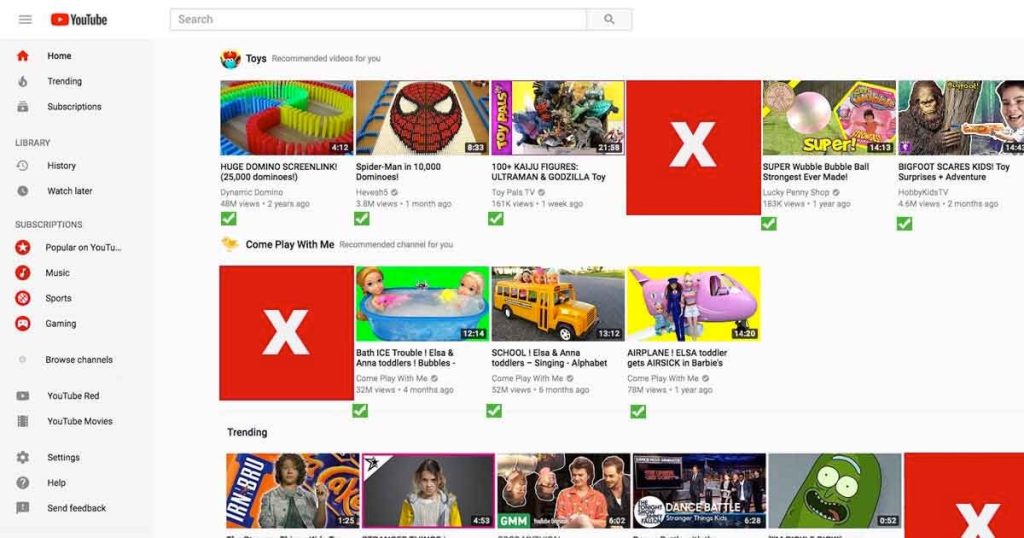Toggle green checkmark under HUGE DOMINO video
The height and width of the screenshot is (538, 1024).
(x=228, y=218)
